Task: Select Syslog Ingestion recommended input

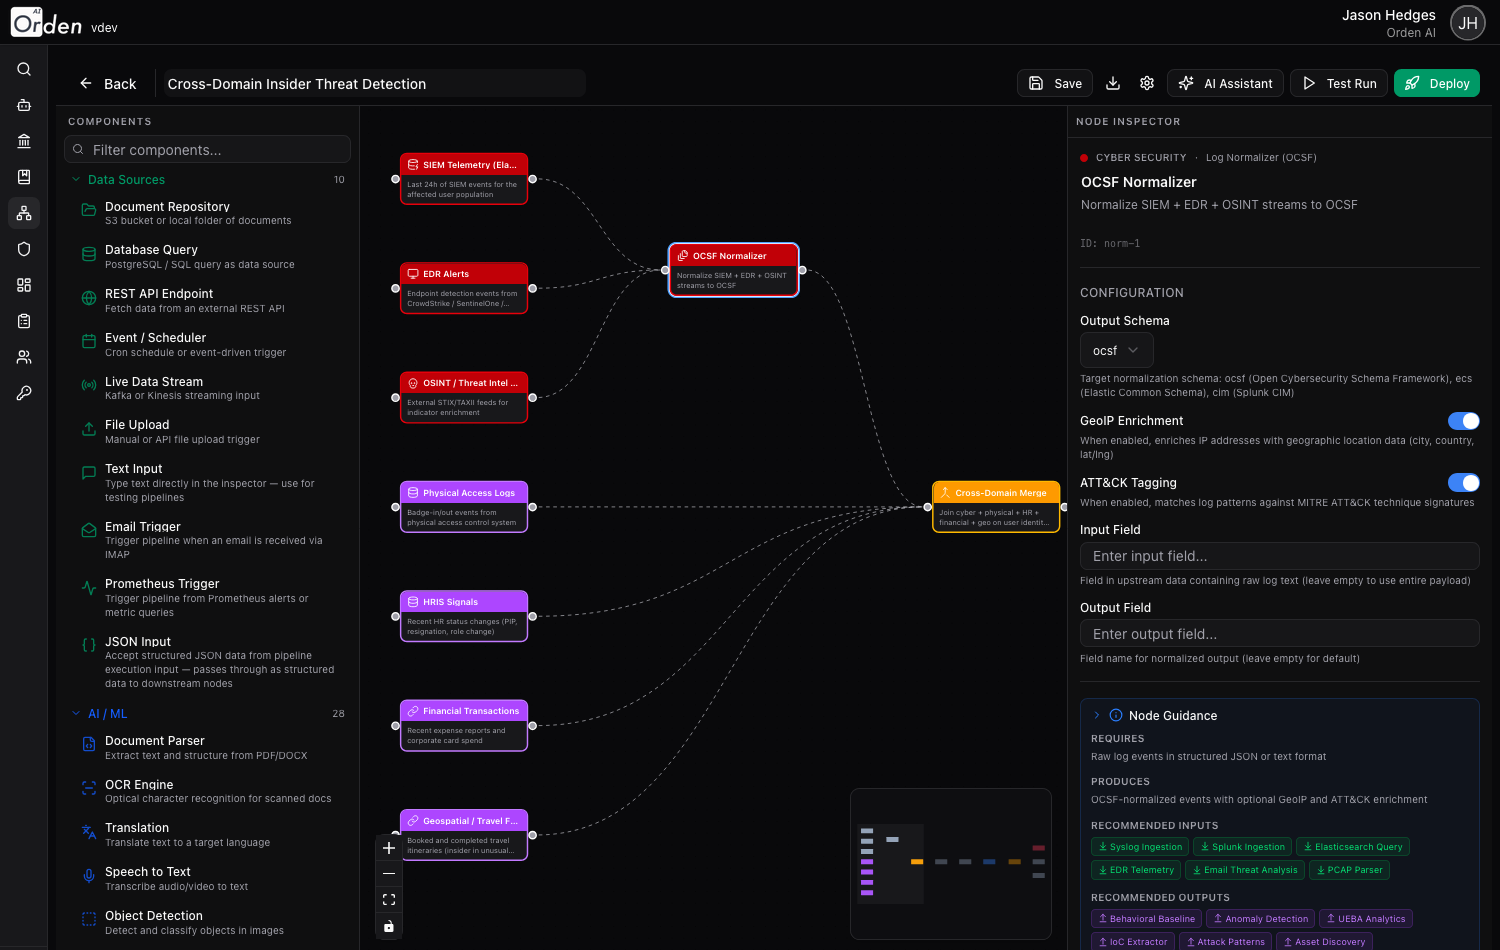Action: tap(1141, 847)
